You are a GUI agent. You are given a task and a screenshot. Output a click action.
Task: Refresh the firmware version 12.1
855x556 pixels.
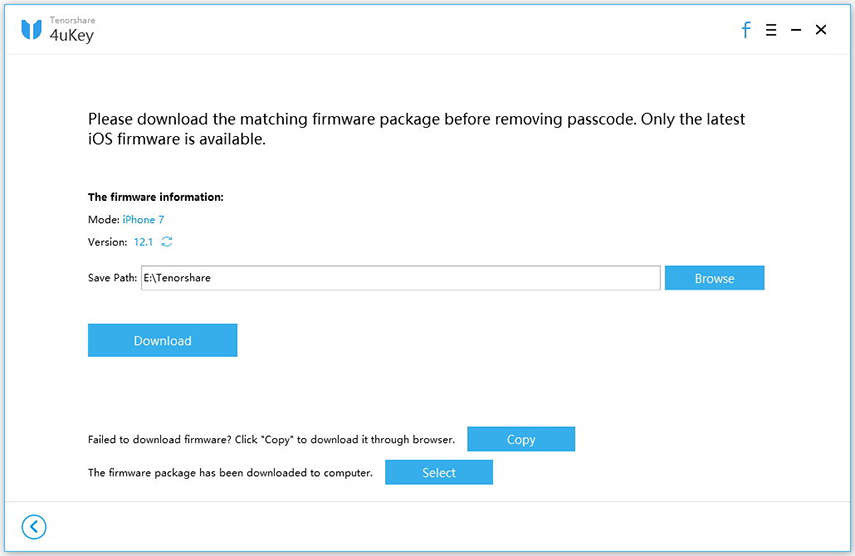(x=167, y=242)
